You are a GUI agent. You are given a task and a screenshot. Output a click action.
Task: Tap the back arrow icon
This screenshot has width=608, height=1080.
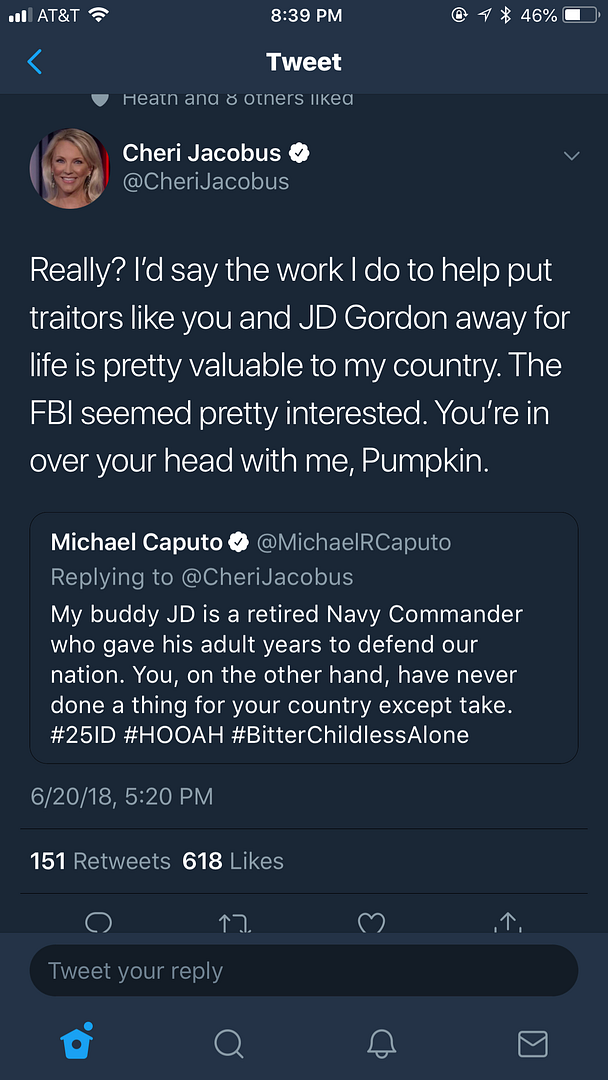(x=35, y=62)
